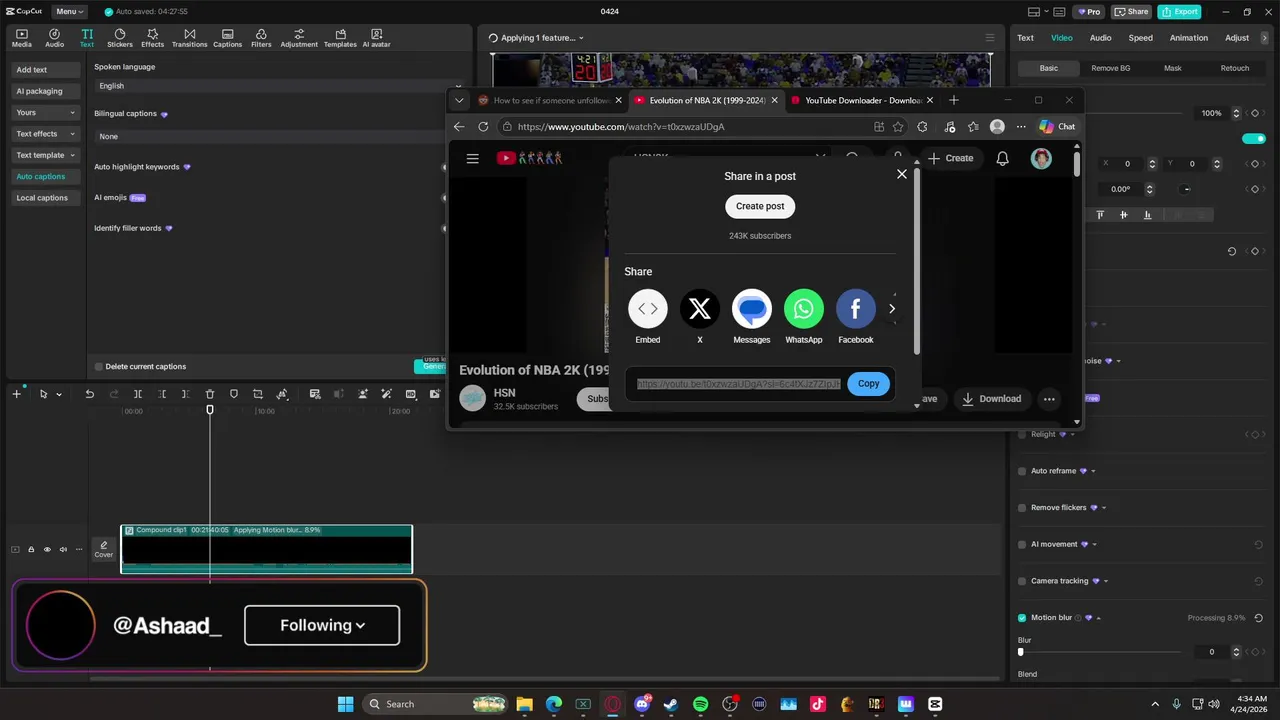The width and height of the screenshot is (1280, 720).
Task: Open the Captions panel
Action: [227, 38]
